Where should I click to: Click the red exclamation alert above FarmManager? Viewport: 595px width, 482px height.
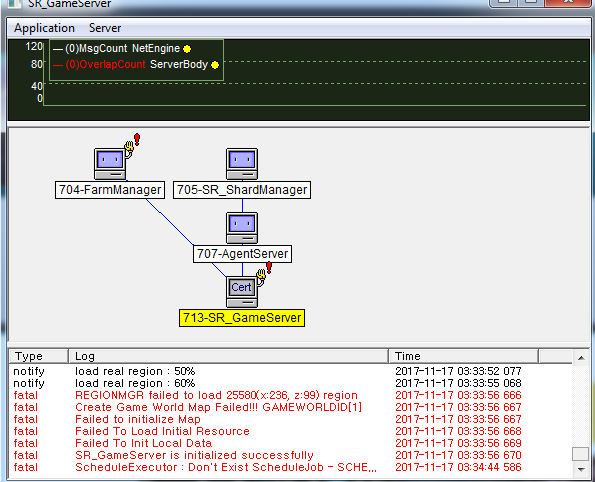point(137,139)
